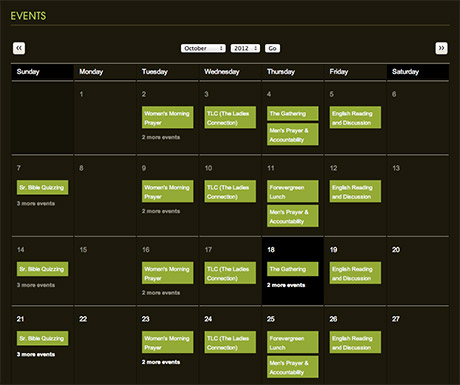The height and width of the screenshot is (385, 460).
Task: Show 3 more events on October 21
Action: click(36, 355)
